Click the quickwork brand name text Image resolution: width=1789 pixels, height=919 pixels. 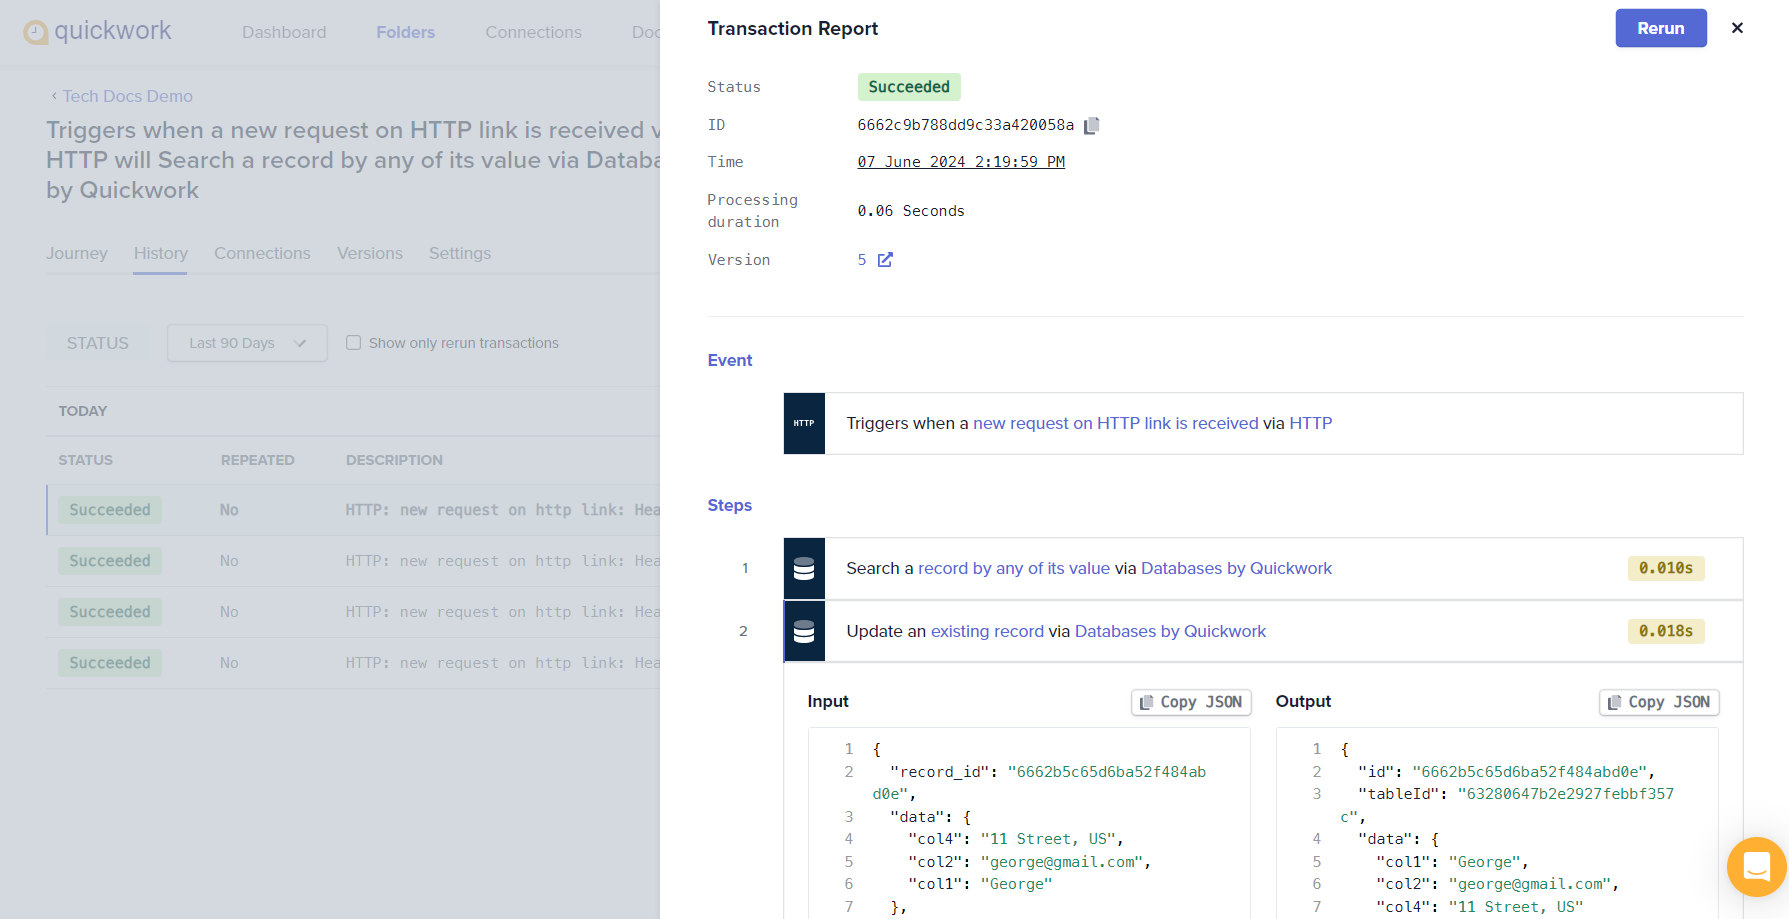(x=113, y=31)
